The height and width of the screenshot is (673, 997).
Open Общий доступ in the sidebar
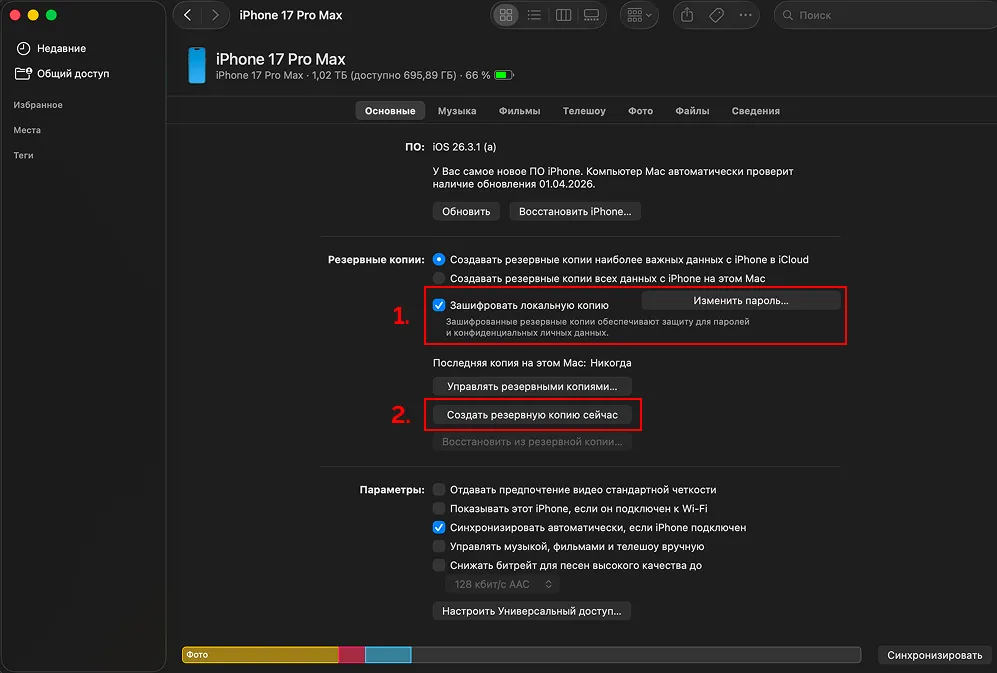72,74
